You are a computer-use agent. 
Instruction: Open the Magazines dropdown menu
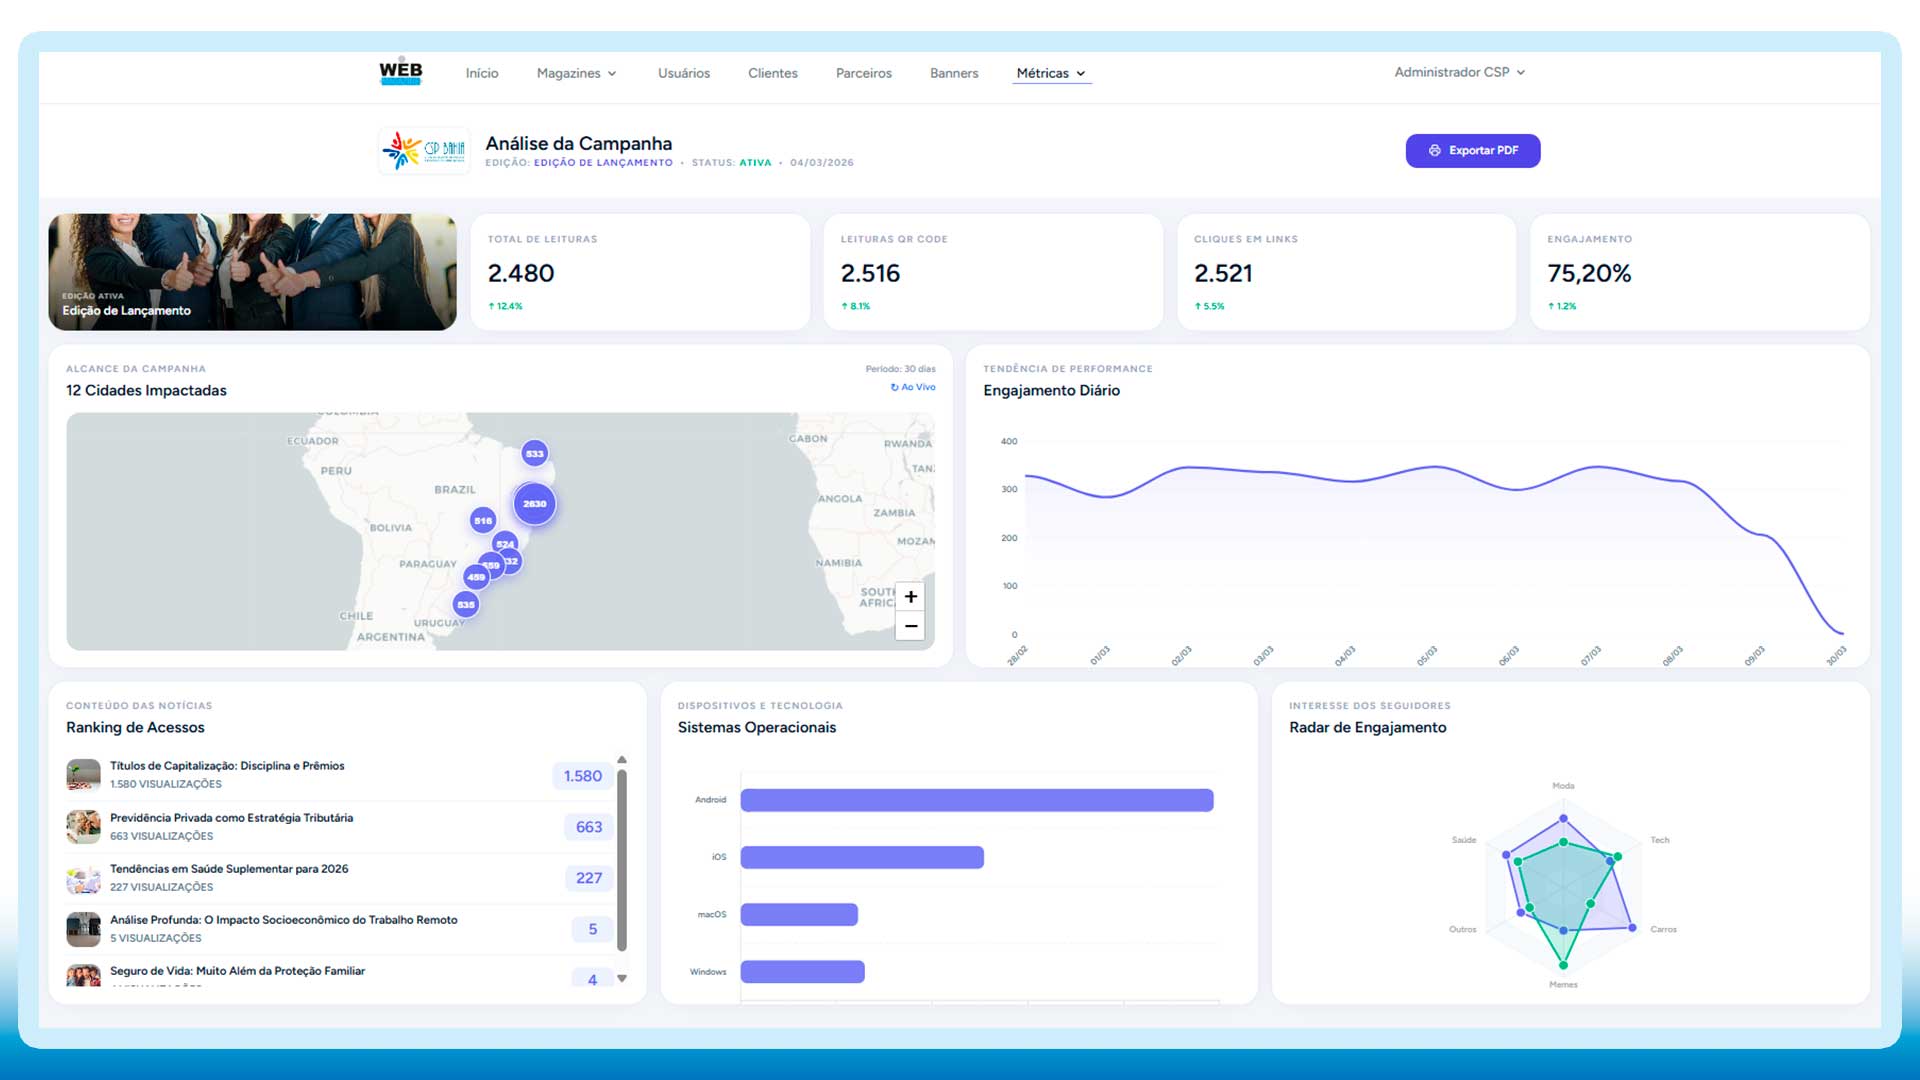click(576, 73)
